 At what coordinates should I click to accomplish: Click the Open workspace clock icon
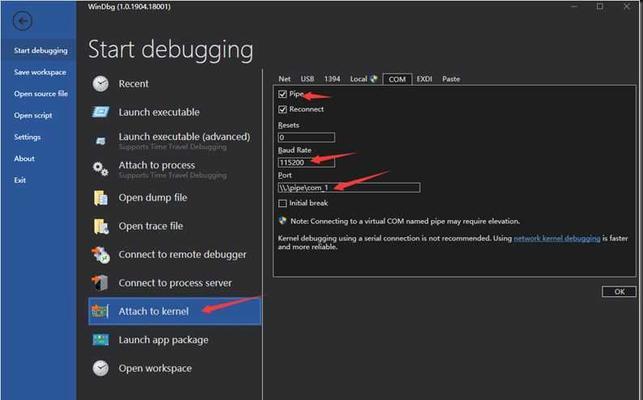100,368
